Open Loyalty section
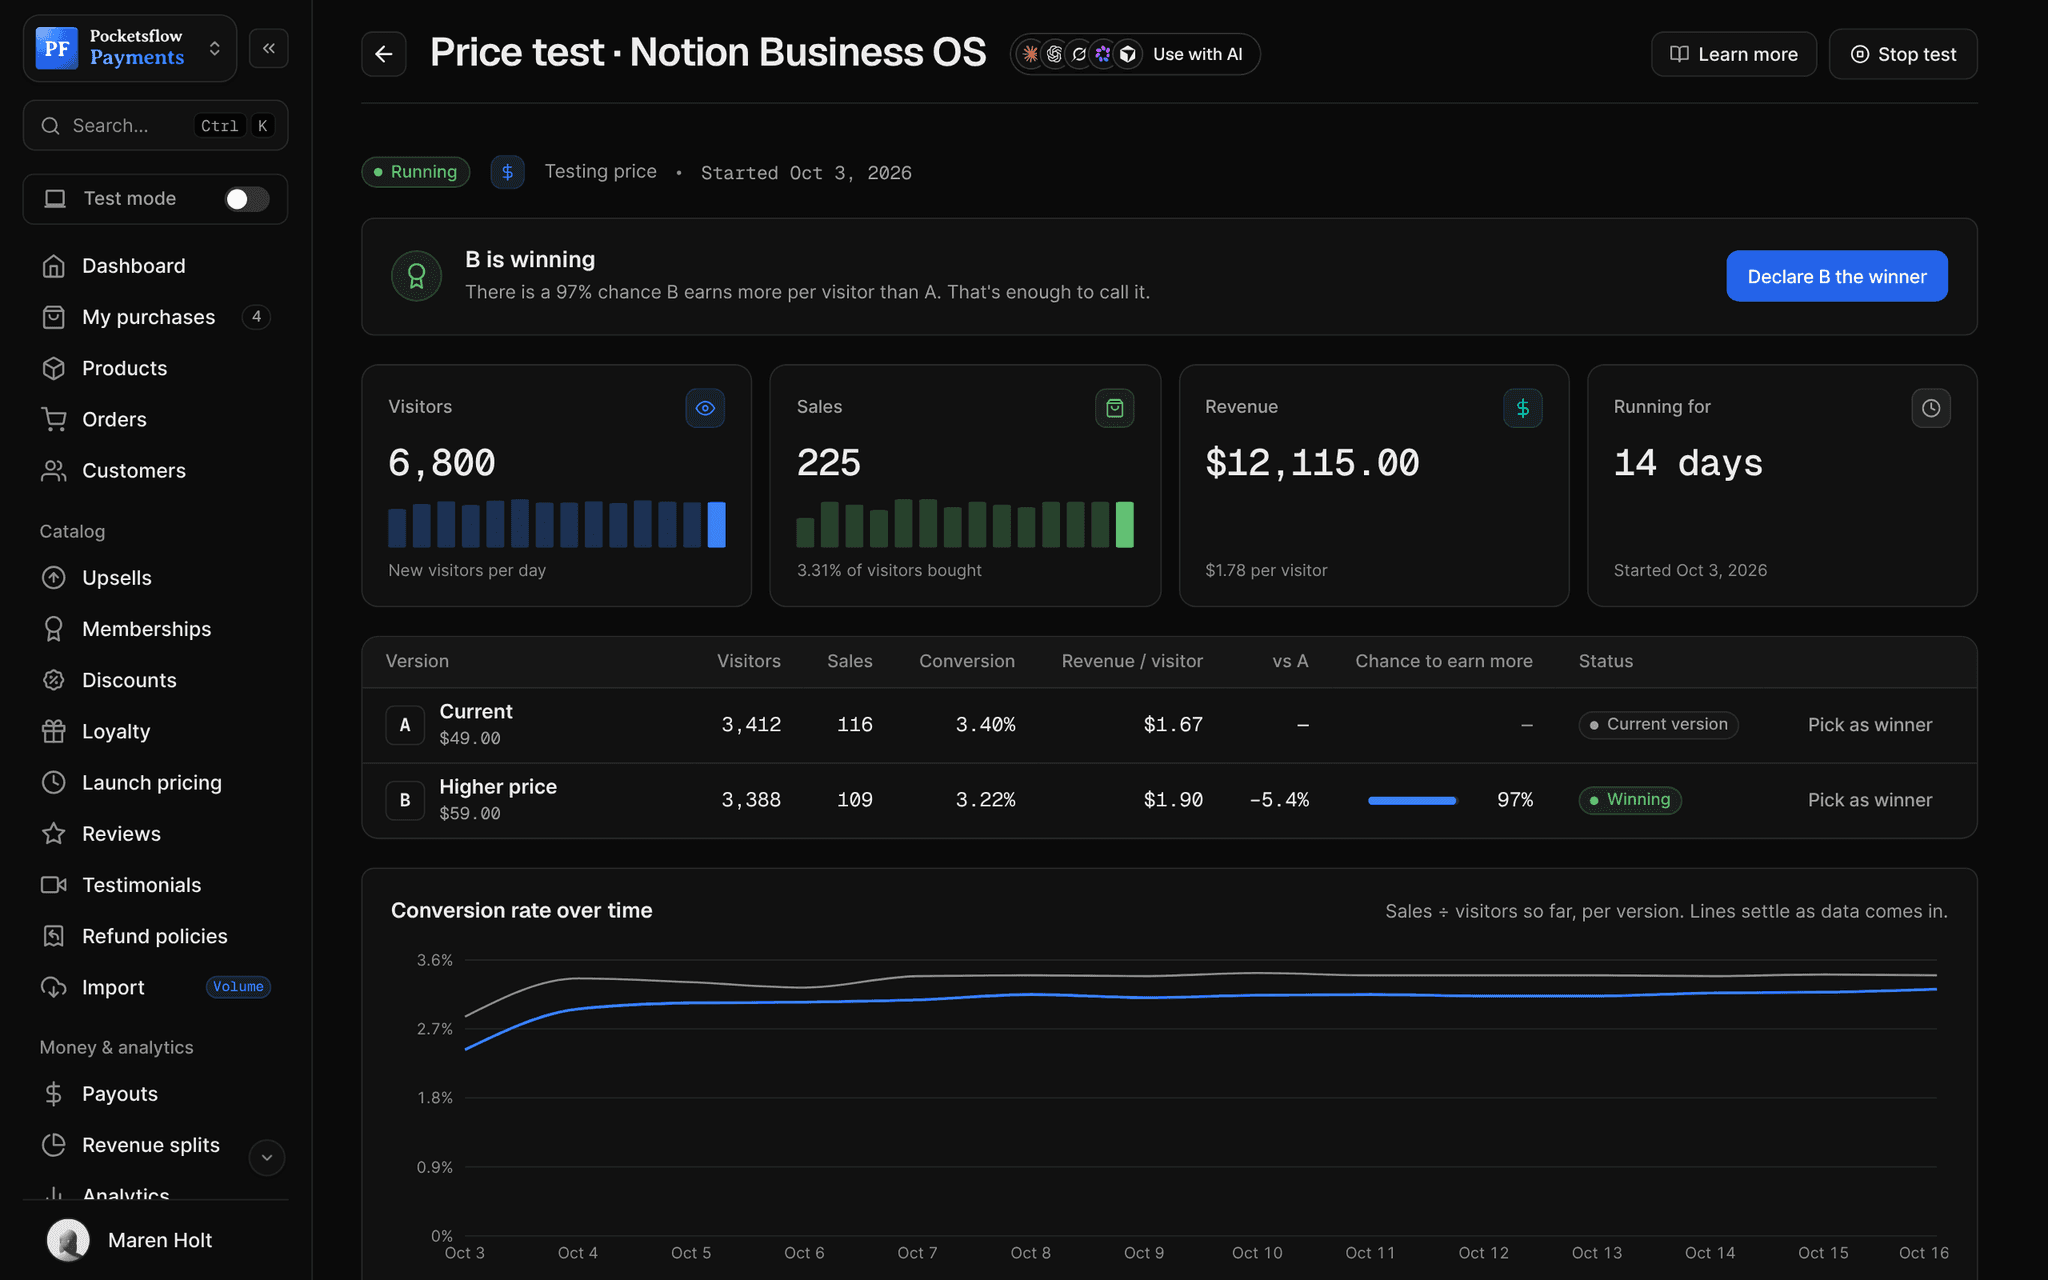2048x1280 pixels. (155, 731)
